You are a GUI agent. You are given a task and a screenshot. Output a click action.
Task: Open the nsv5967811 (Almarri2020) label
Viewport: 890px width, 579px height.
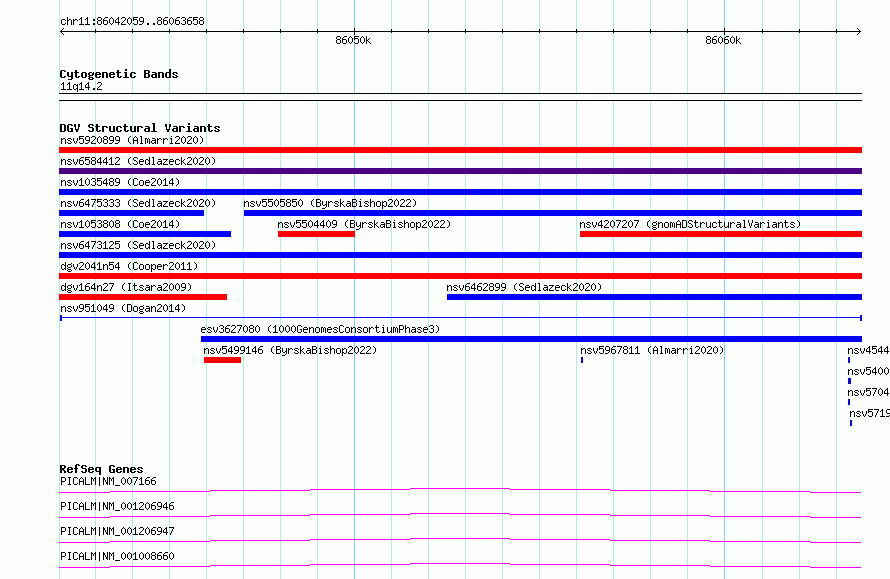click(x=652, y=350)
